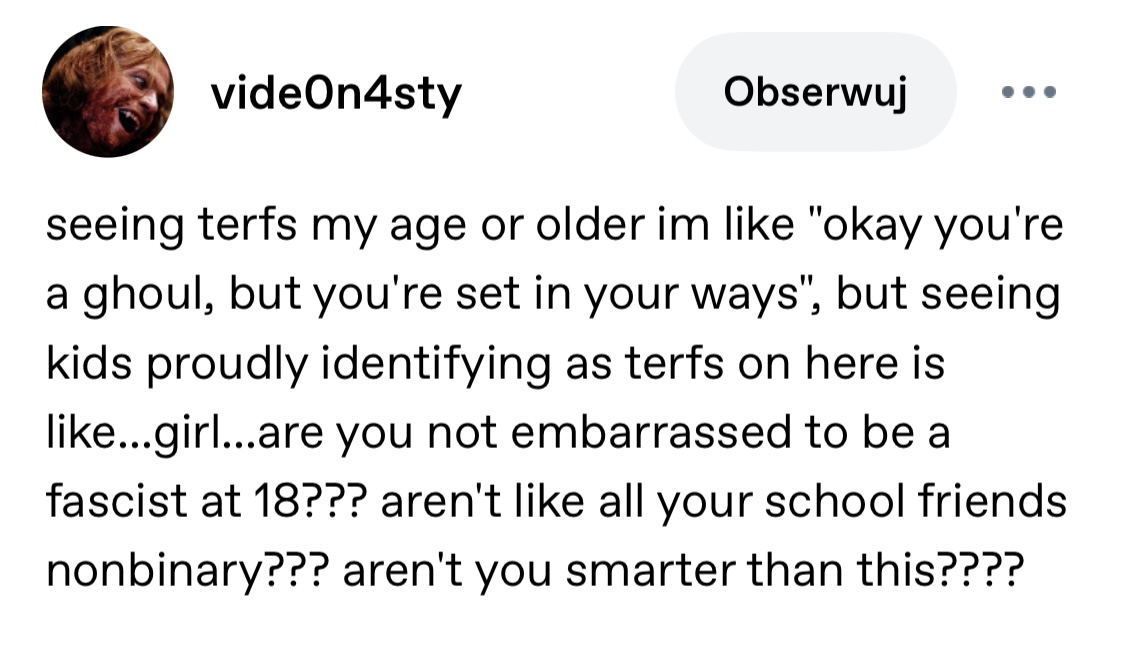Click the word "fascist" in the post

116,501
